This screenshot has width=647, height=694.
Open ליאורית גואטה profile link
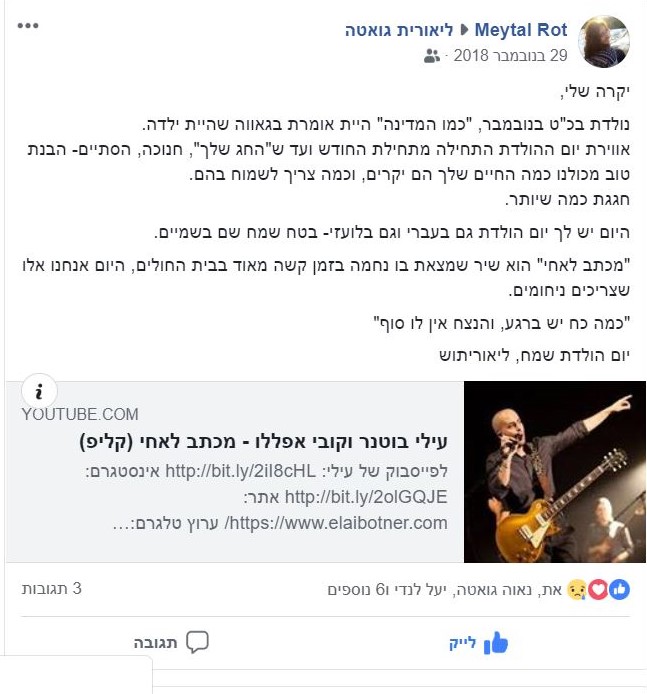[399, 30]
